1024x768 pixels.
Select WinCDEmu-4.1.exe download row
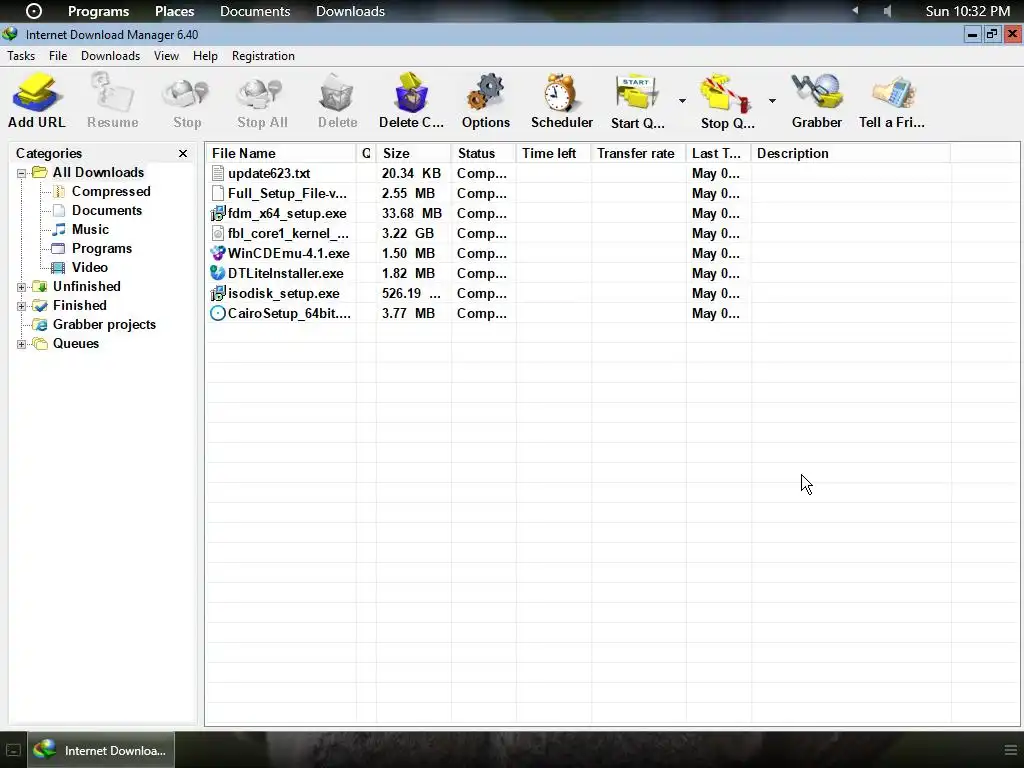tap(611, 253)
